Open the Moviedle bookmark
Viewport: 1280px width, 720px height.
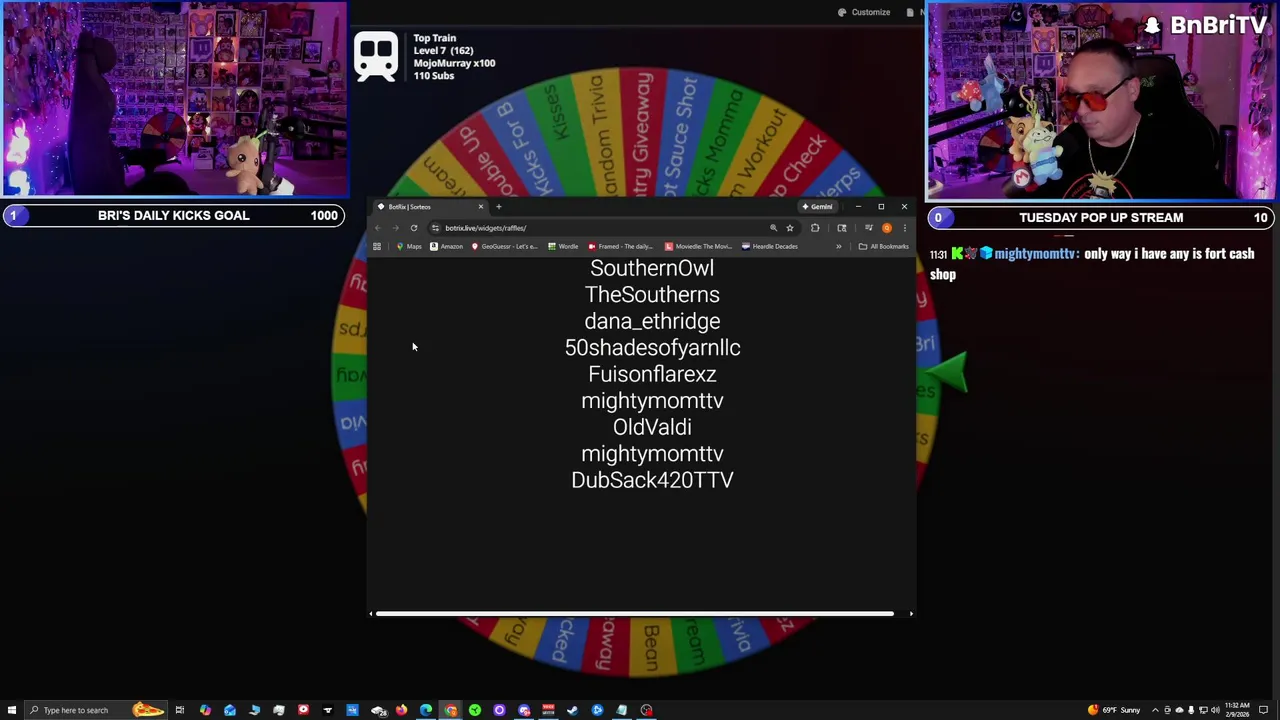(x=698, y=246)
